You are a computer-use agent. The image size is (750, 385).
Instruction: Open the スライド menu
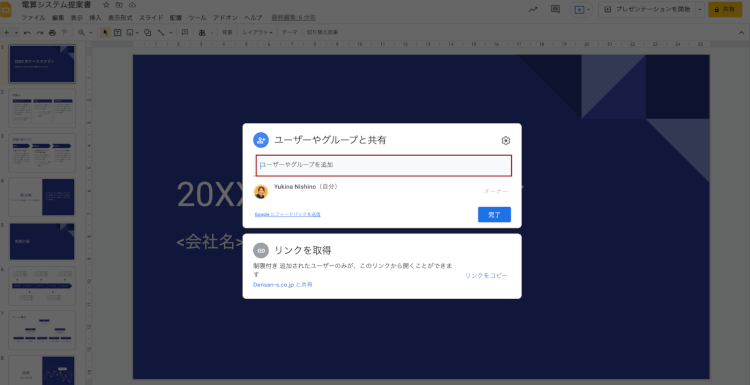[x=151, y=18]
